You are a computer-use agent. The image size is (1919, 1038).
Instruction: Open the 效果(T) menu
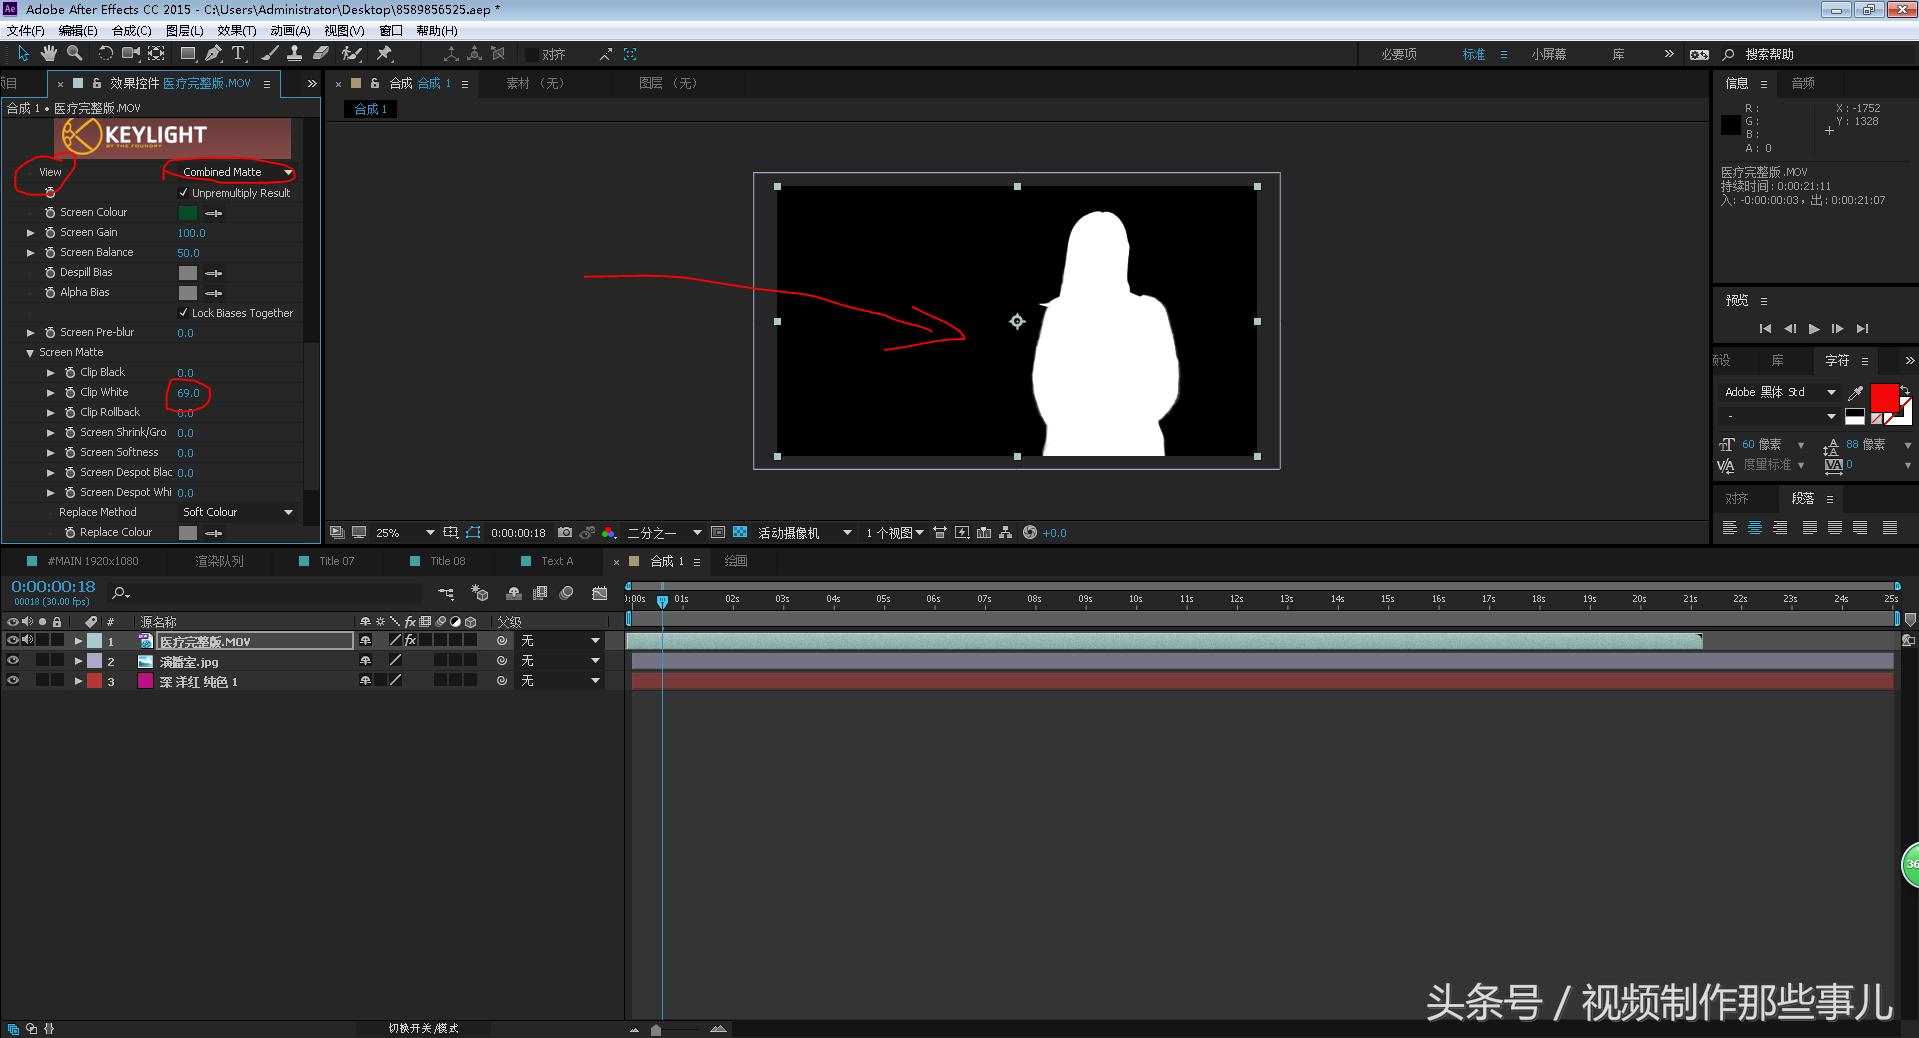pos(236,31)
